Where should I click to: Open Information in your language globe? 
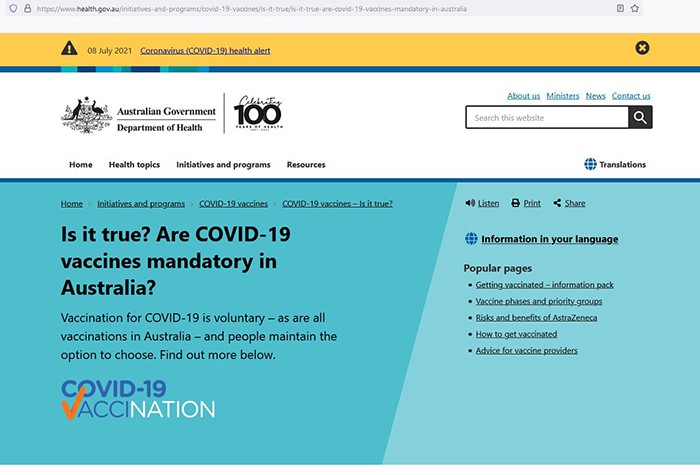(471, 239)
